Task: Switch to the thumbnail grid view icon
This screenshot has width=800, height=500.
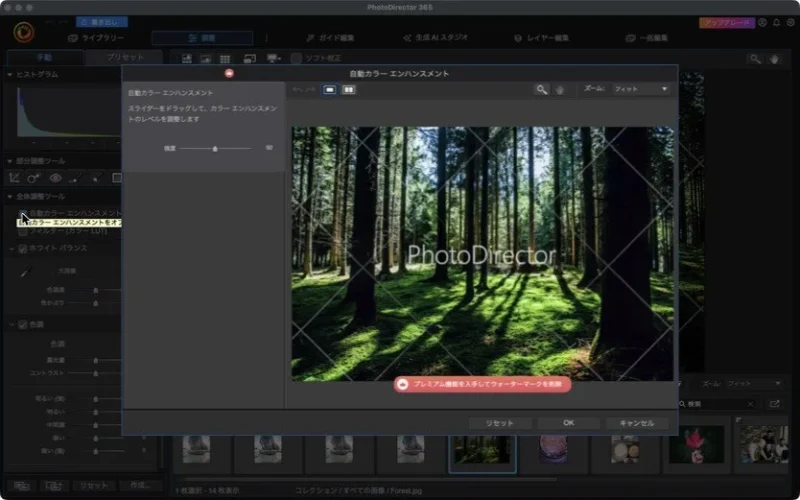Action: 225,59
